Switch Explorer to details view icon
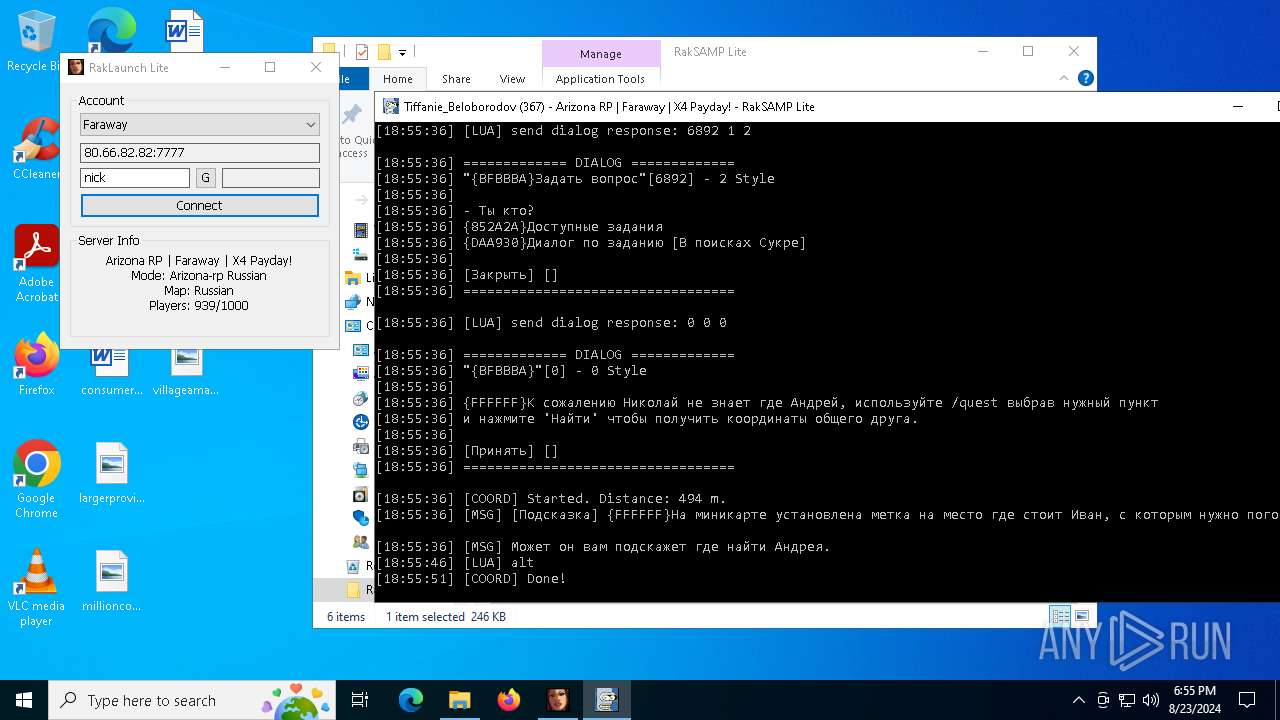This screenshot has height=720, width=1280. (x=1060, y=616)
